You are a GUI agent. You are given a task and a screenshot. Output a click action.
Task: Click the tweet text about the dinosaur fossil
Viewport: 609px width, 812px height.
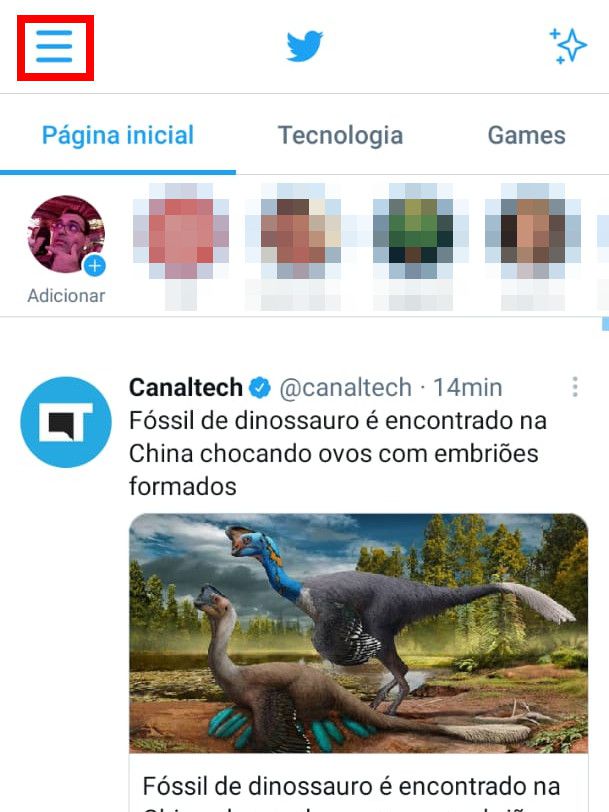[x=338, y=454]
